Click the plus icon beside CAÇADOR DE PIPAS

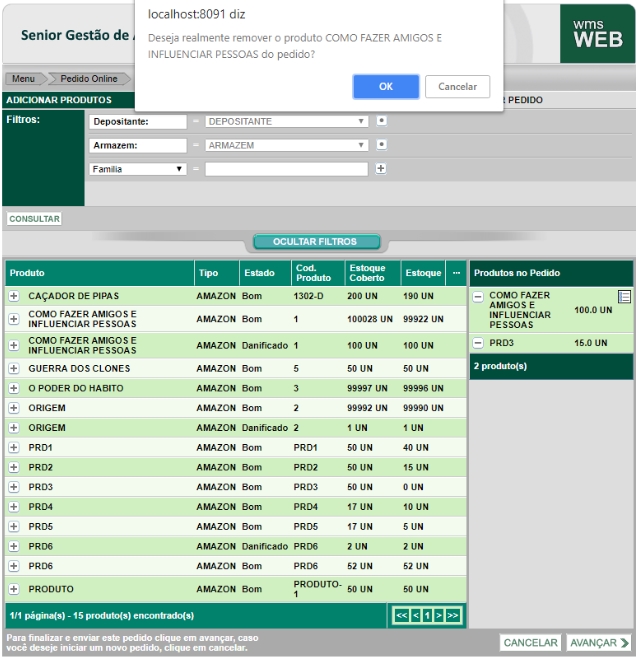point(14,296)
